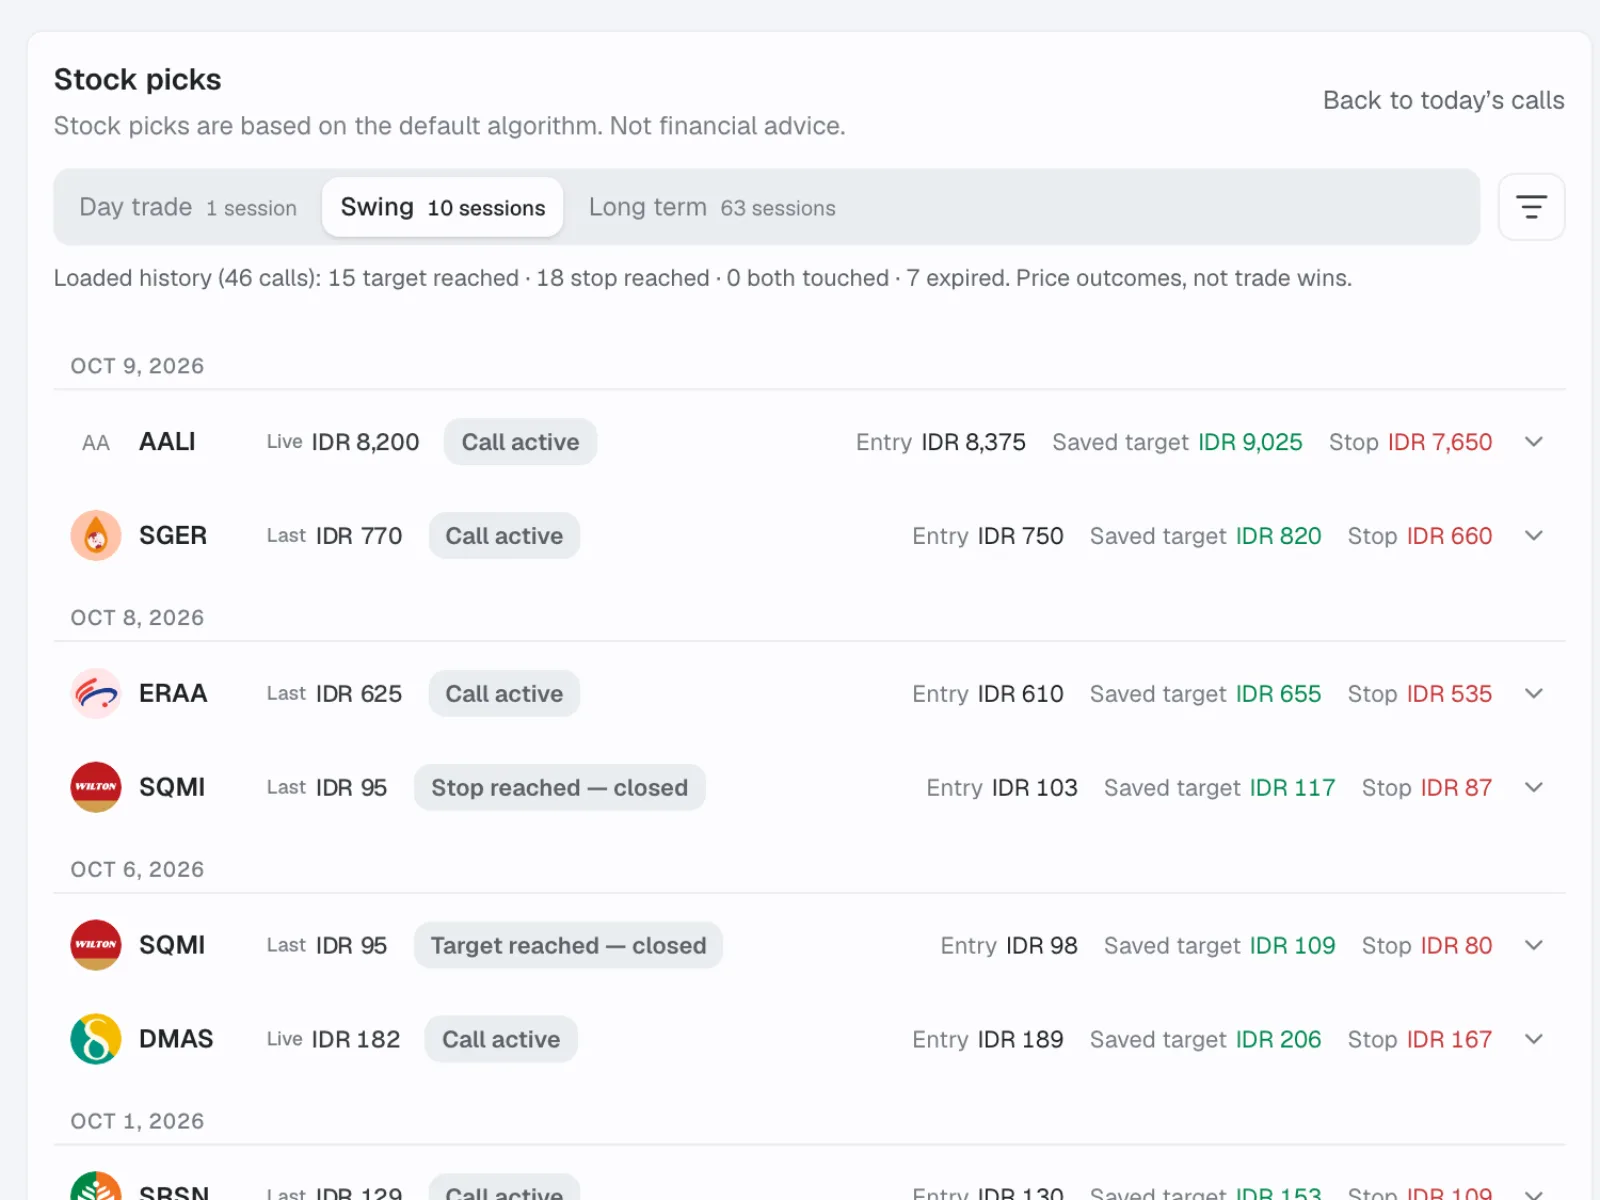Click the ERAA company logo

[96, 694]
